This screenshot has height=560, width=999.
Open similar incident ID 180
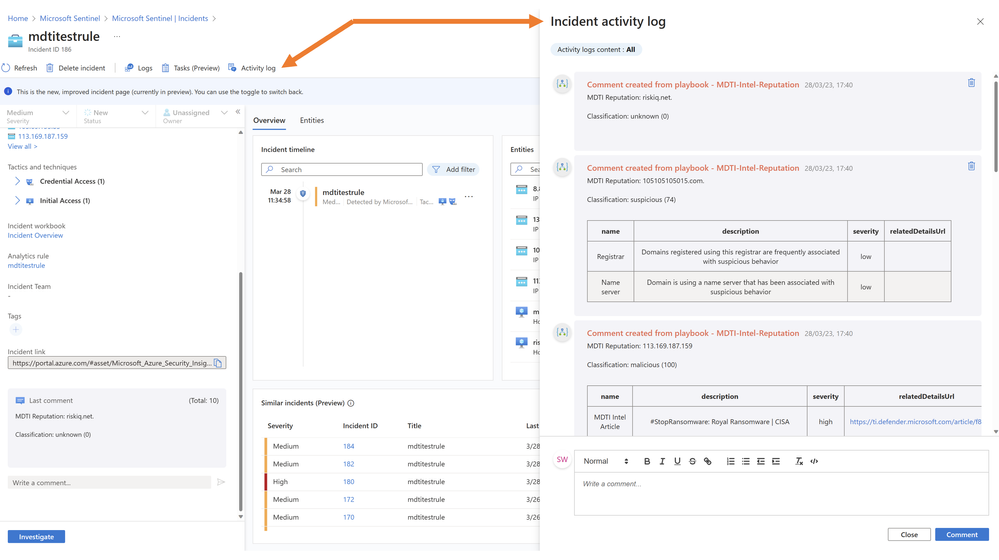(349, 482)
